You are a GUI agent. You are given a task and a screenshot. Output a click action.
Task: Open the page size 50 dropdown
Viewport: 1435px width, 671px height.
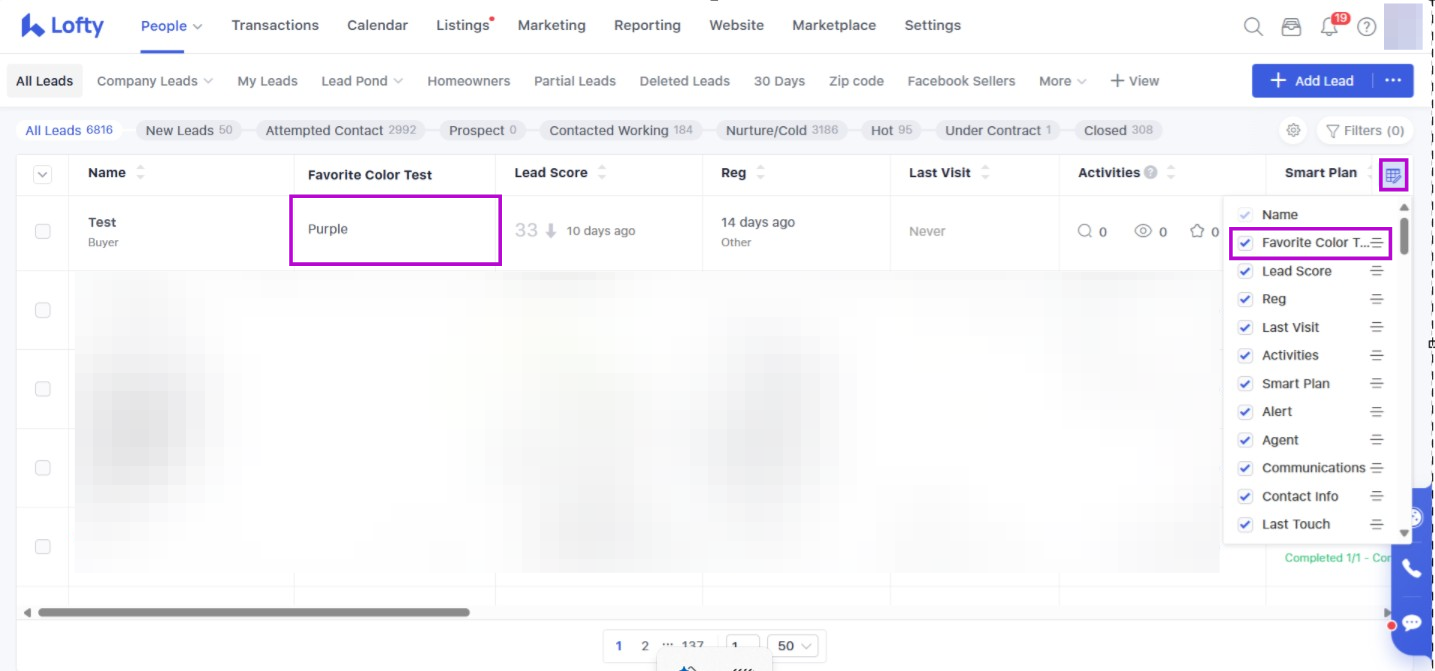point(796,646)
